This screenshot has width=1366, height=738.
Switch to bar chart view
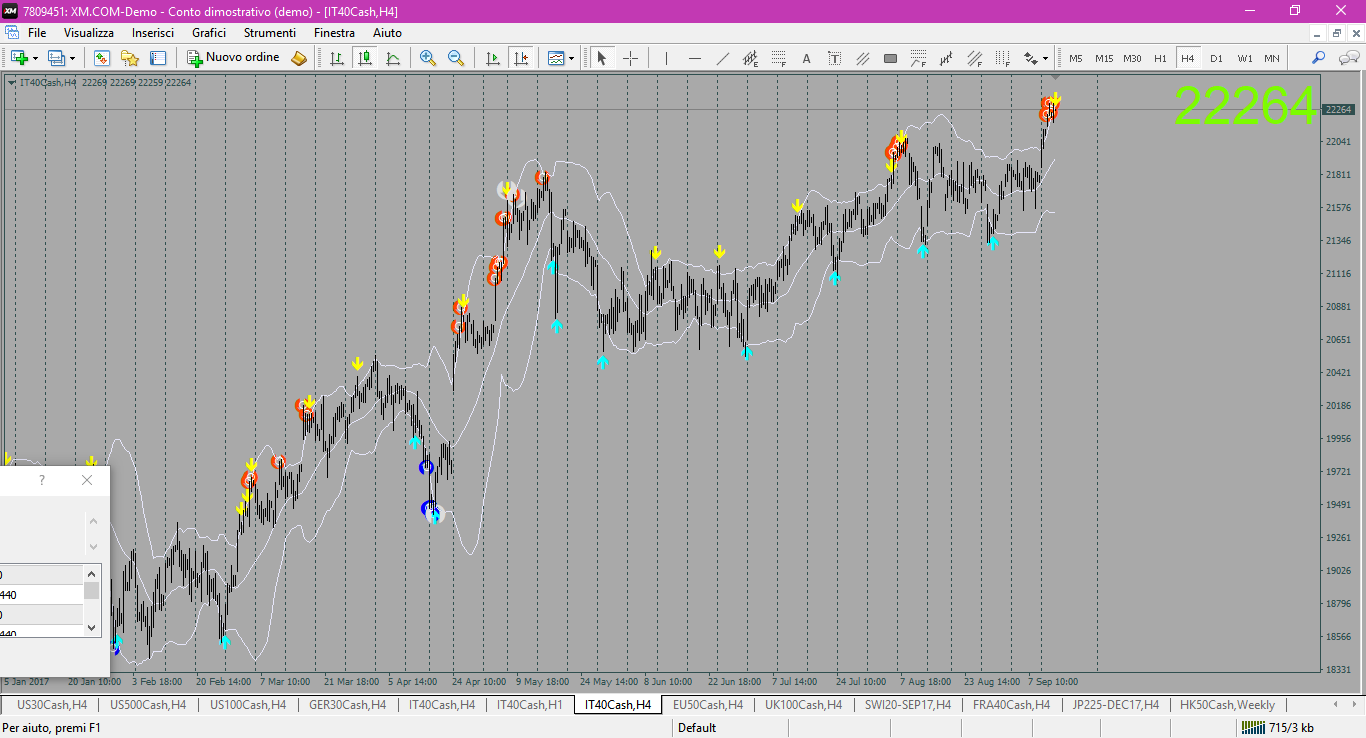pyautogui.click(x=337, y=58)
